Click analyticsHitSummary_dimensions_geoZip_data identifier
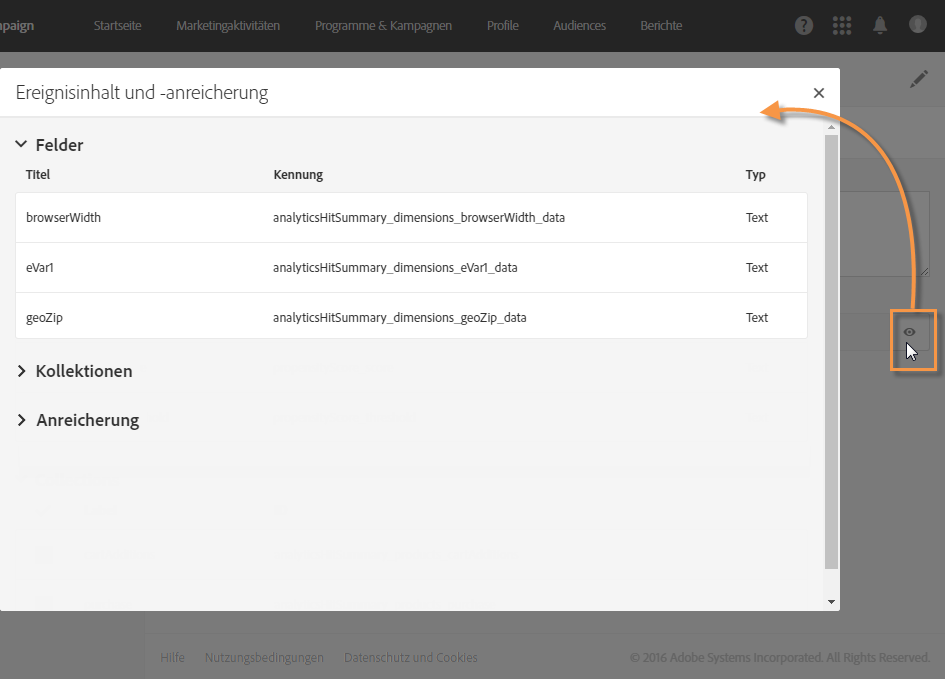 (x=400, y=318)
